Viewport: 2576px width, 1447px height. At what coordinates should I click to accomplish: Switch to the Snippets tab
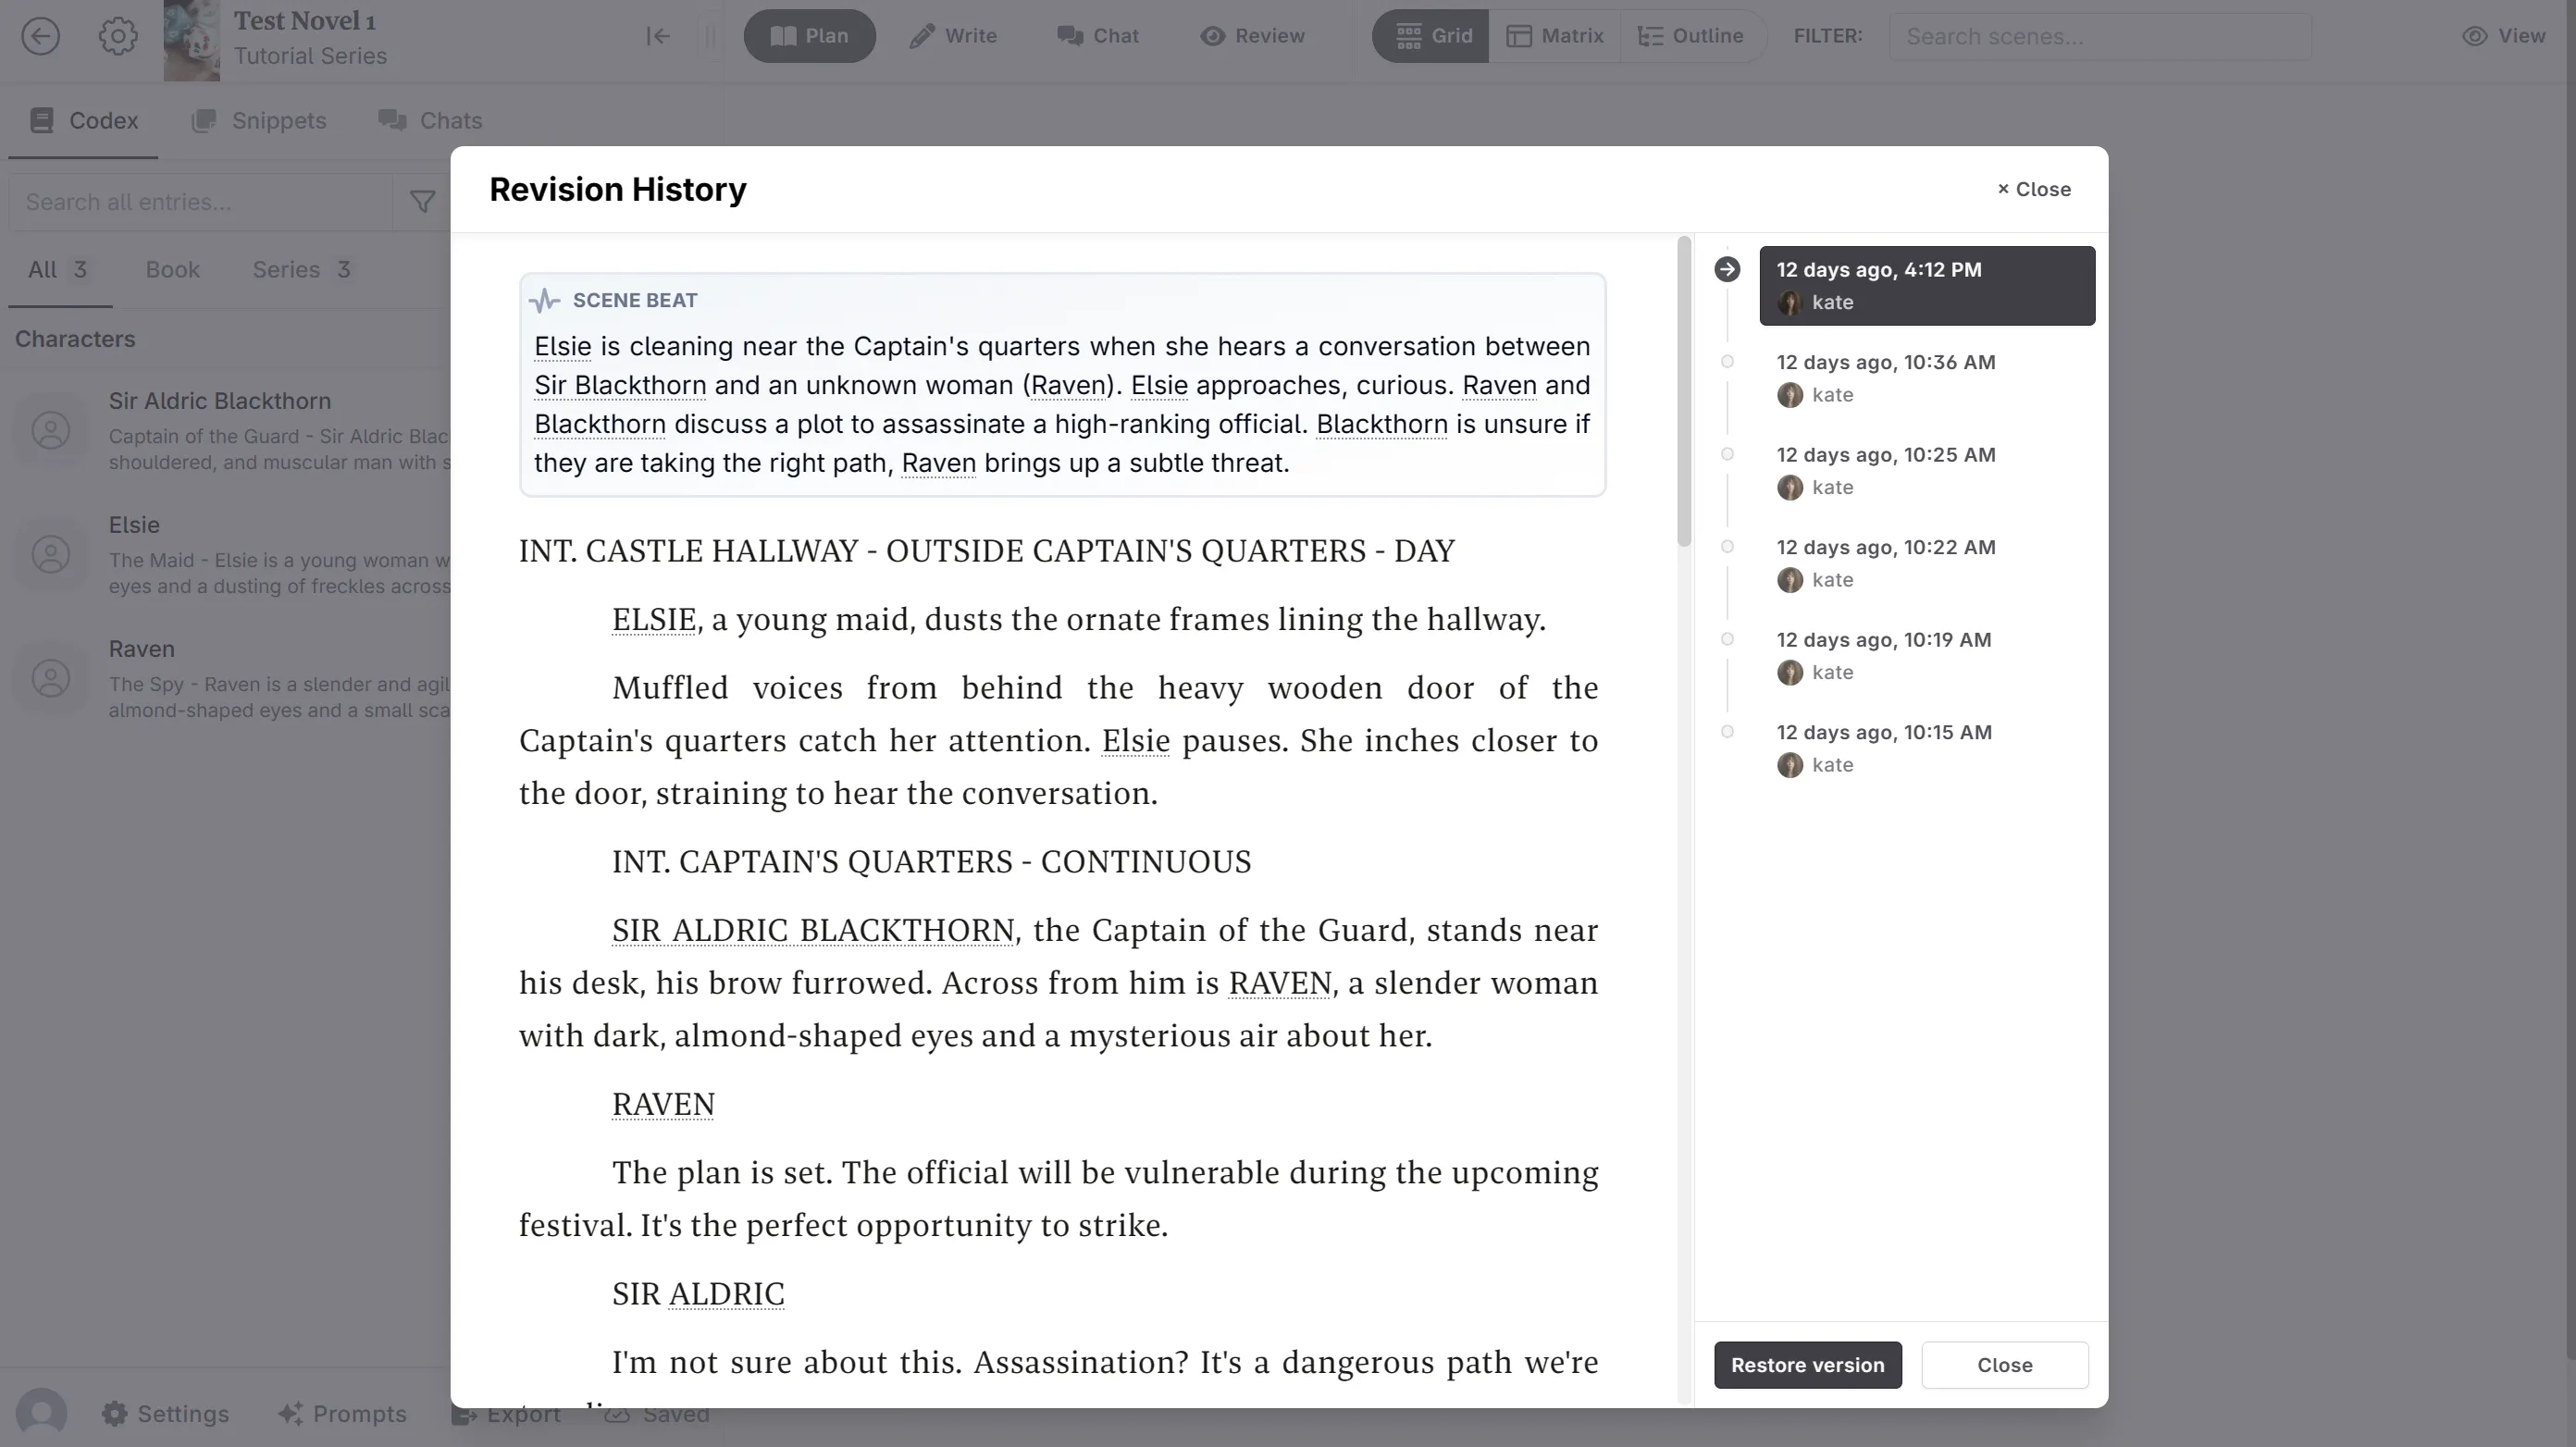click(259, 121)
